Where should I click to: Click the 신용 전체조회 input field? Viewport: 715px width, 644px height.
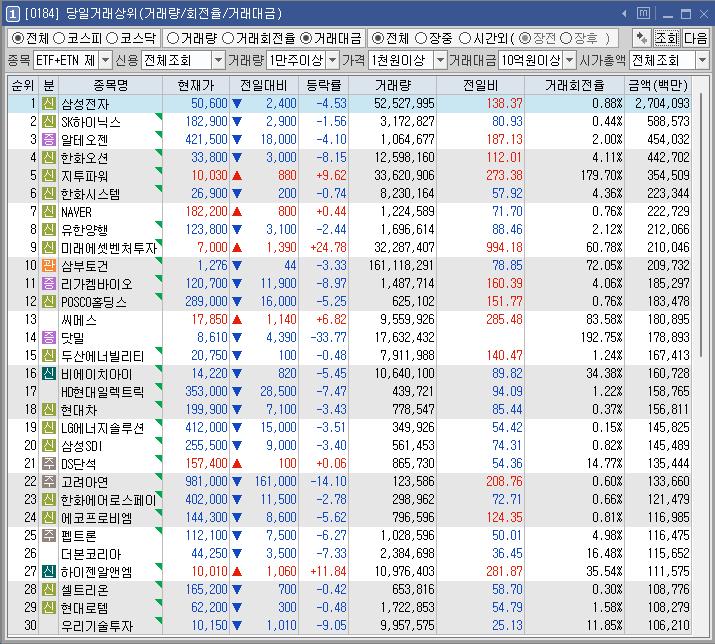click(x=177, y=60)
